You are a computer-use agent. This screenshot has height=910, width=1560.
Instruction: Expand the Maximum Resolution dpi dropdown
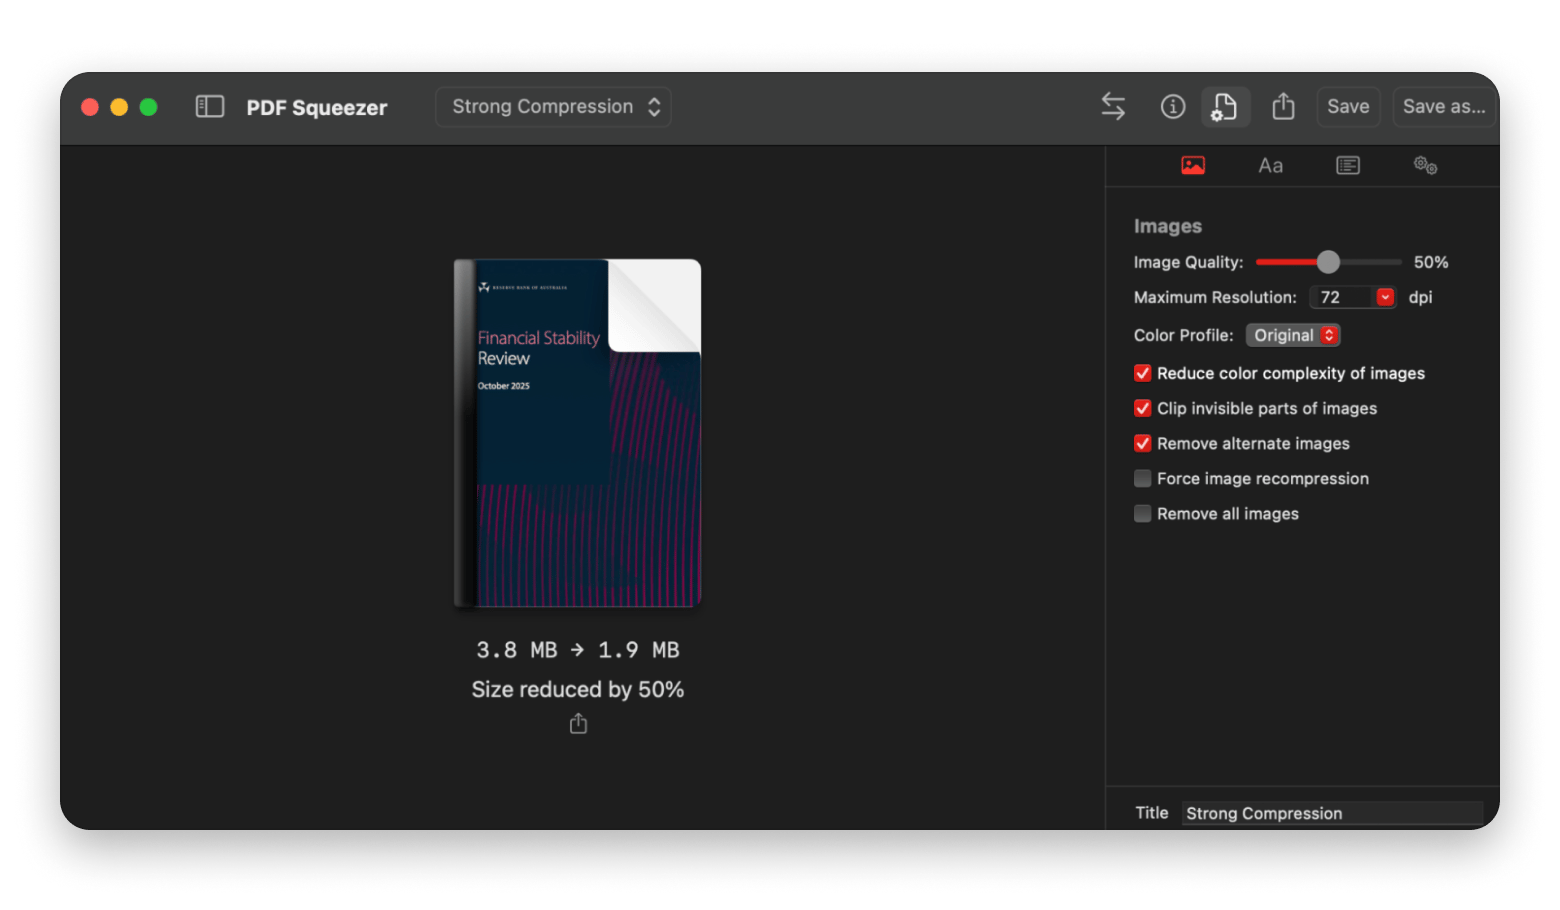coord(1385,297)
